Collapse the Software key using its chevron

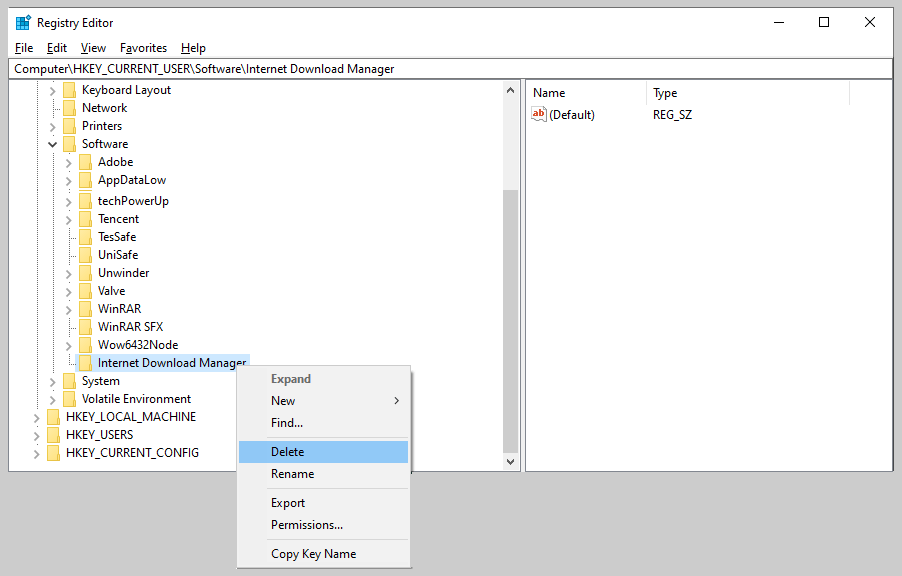click(52, 143)
